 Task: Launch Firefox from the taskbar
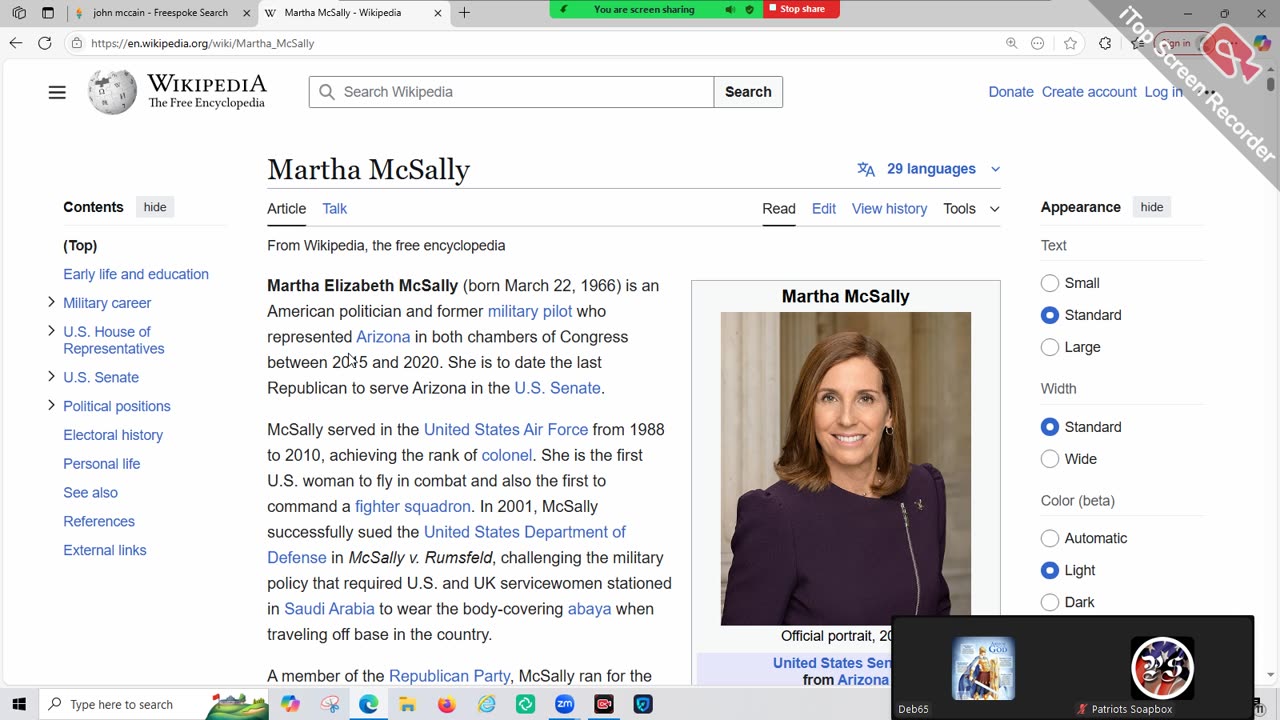[x=447, y=704]
